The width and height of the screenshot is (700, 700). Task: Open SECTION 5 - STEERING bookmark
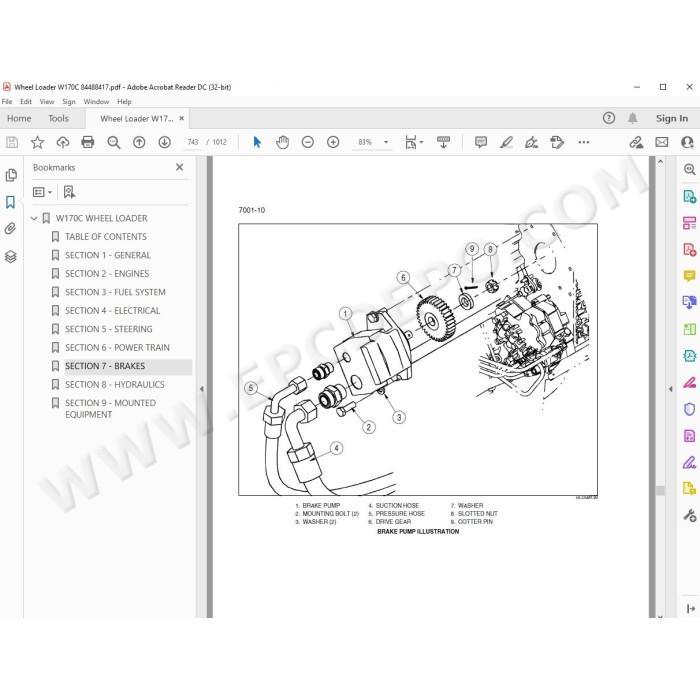point(108,329)
